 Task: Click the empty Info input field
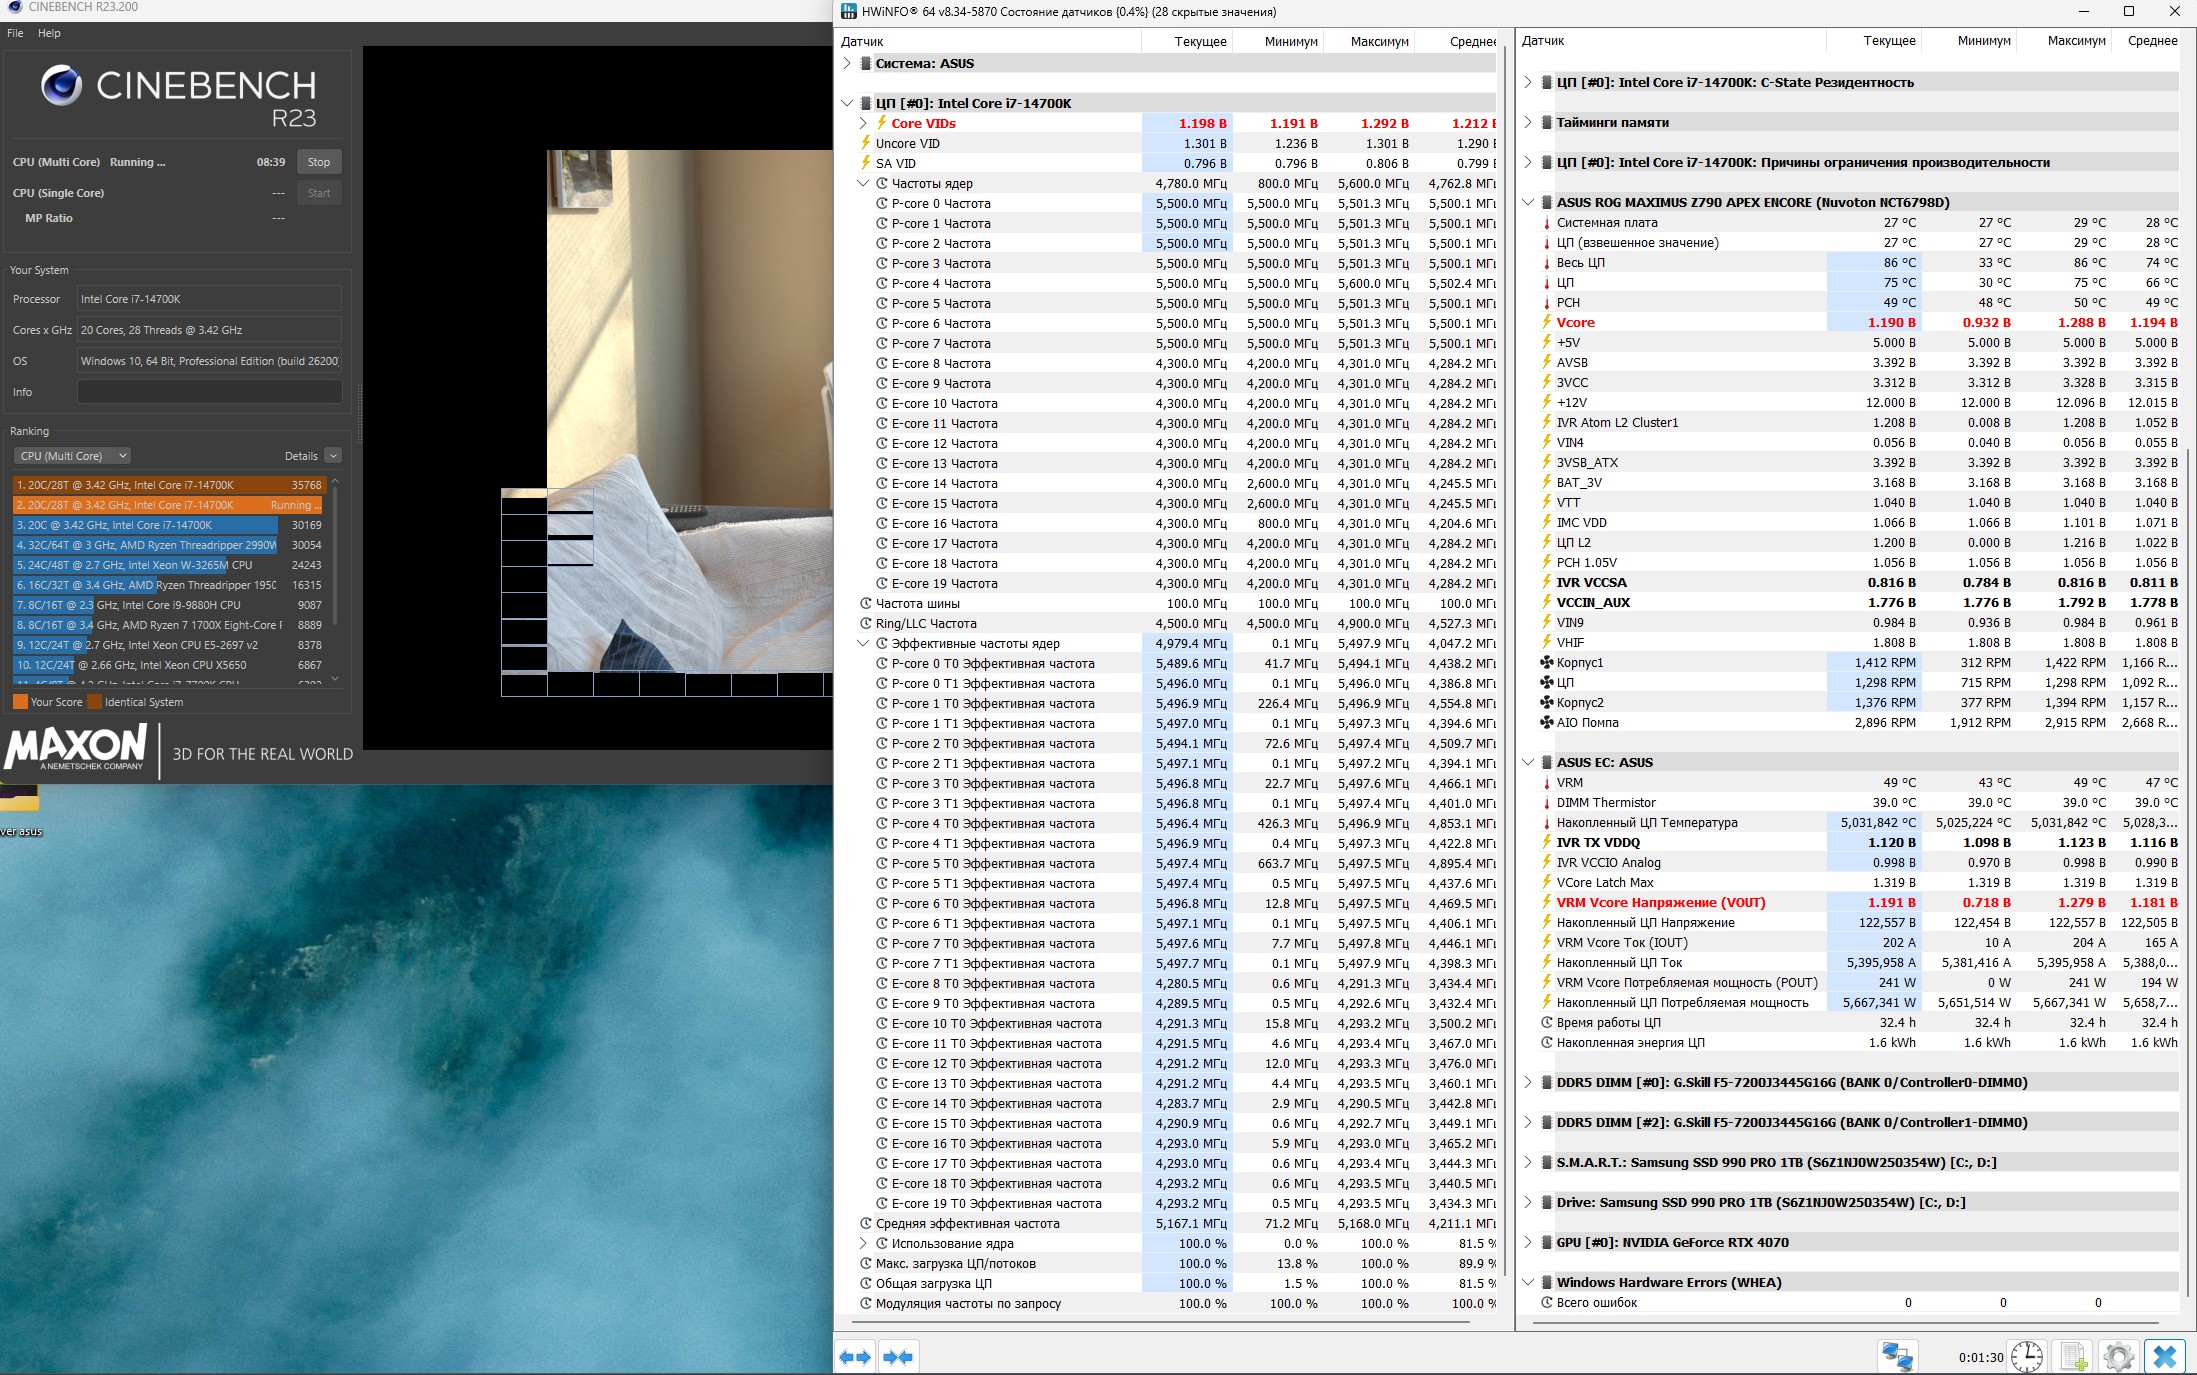point(209,392)
